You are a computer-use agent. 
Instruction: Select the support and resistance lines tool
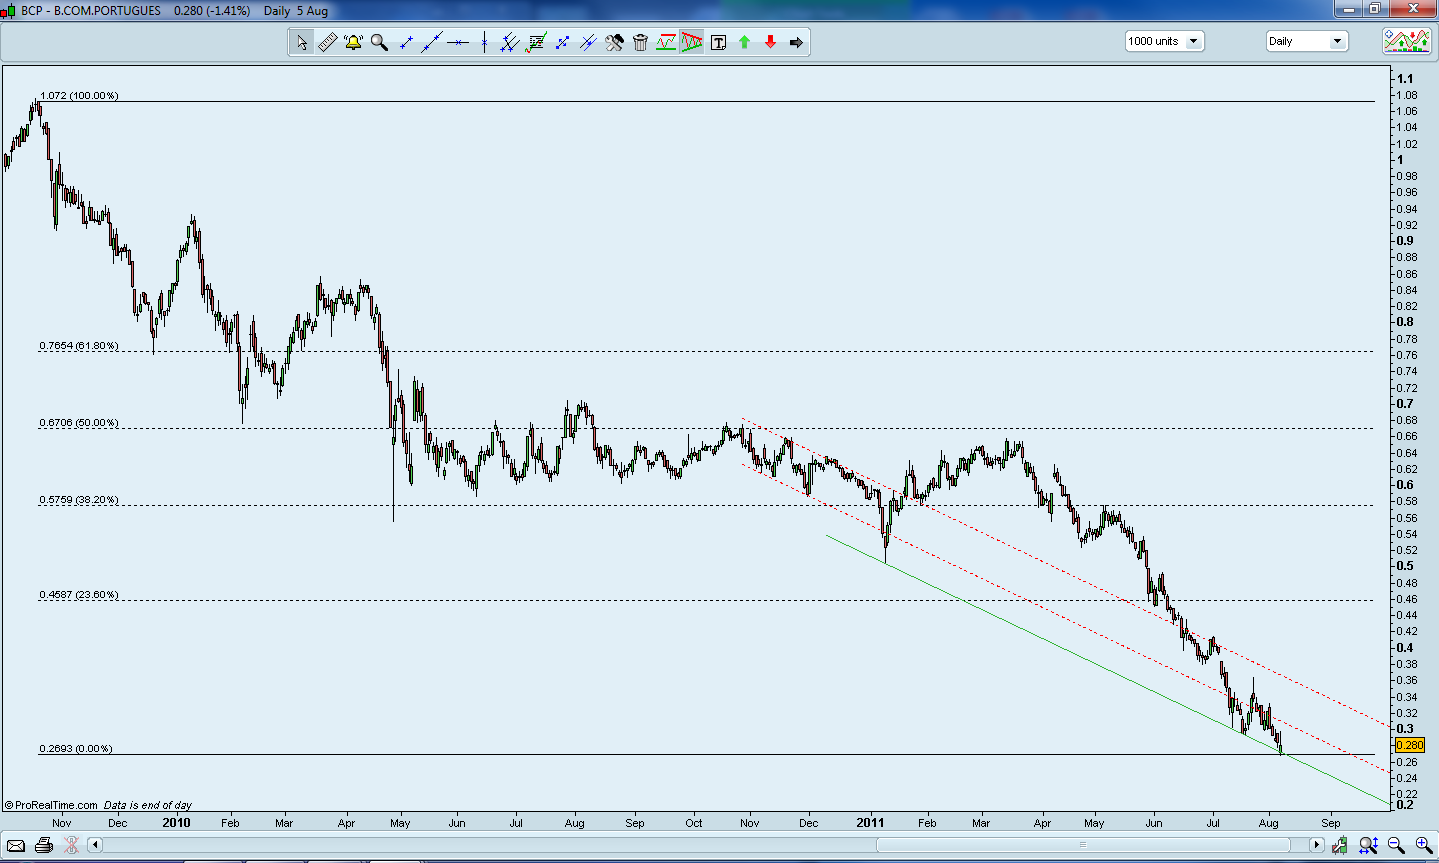click(666, 42)
